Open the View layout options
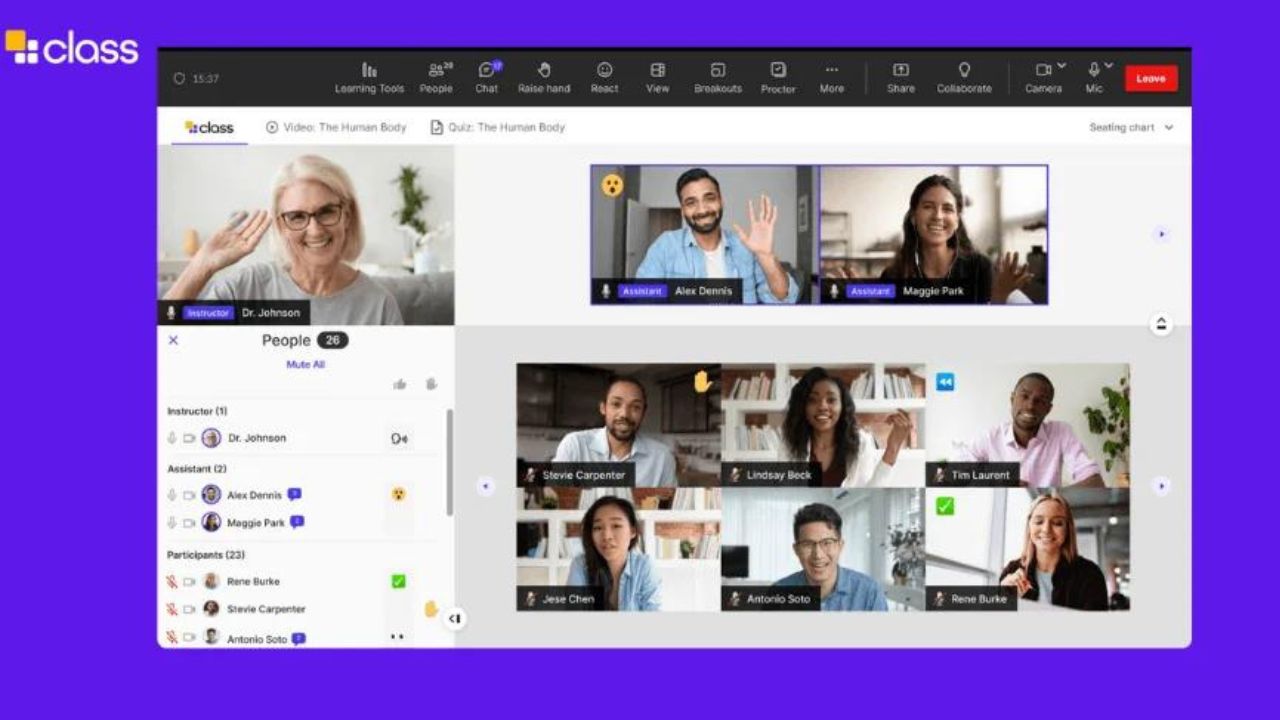The height and width of the screenshot is (720, 1280). [657, 78]
